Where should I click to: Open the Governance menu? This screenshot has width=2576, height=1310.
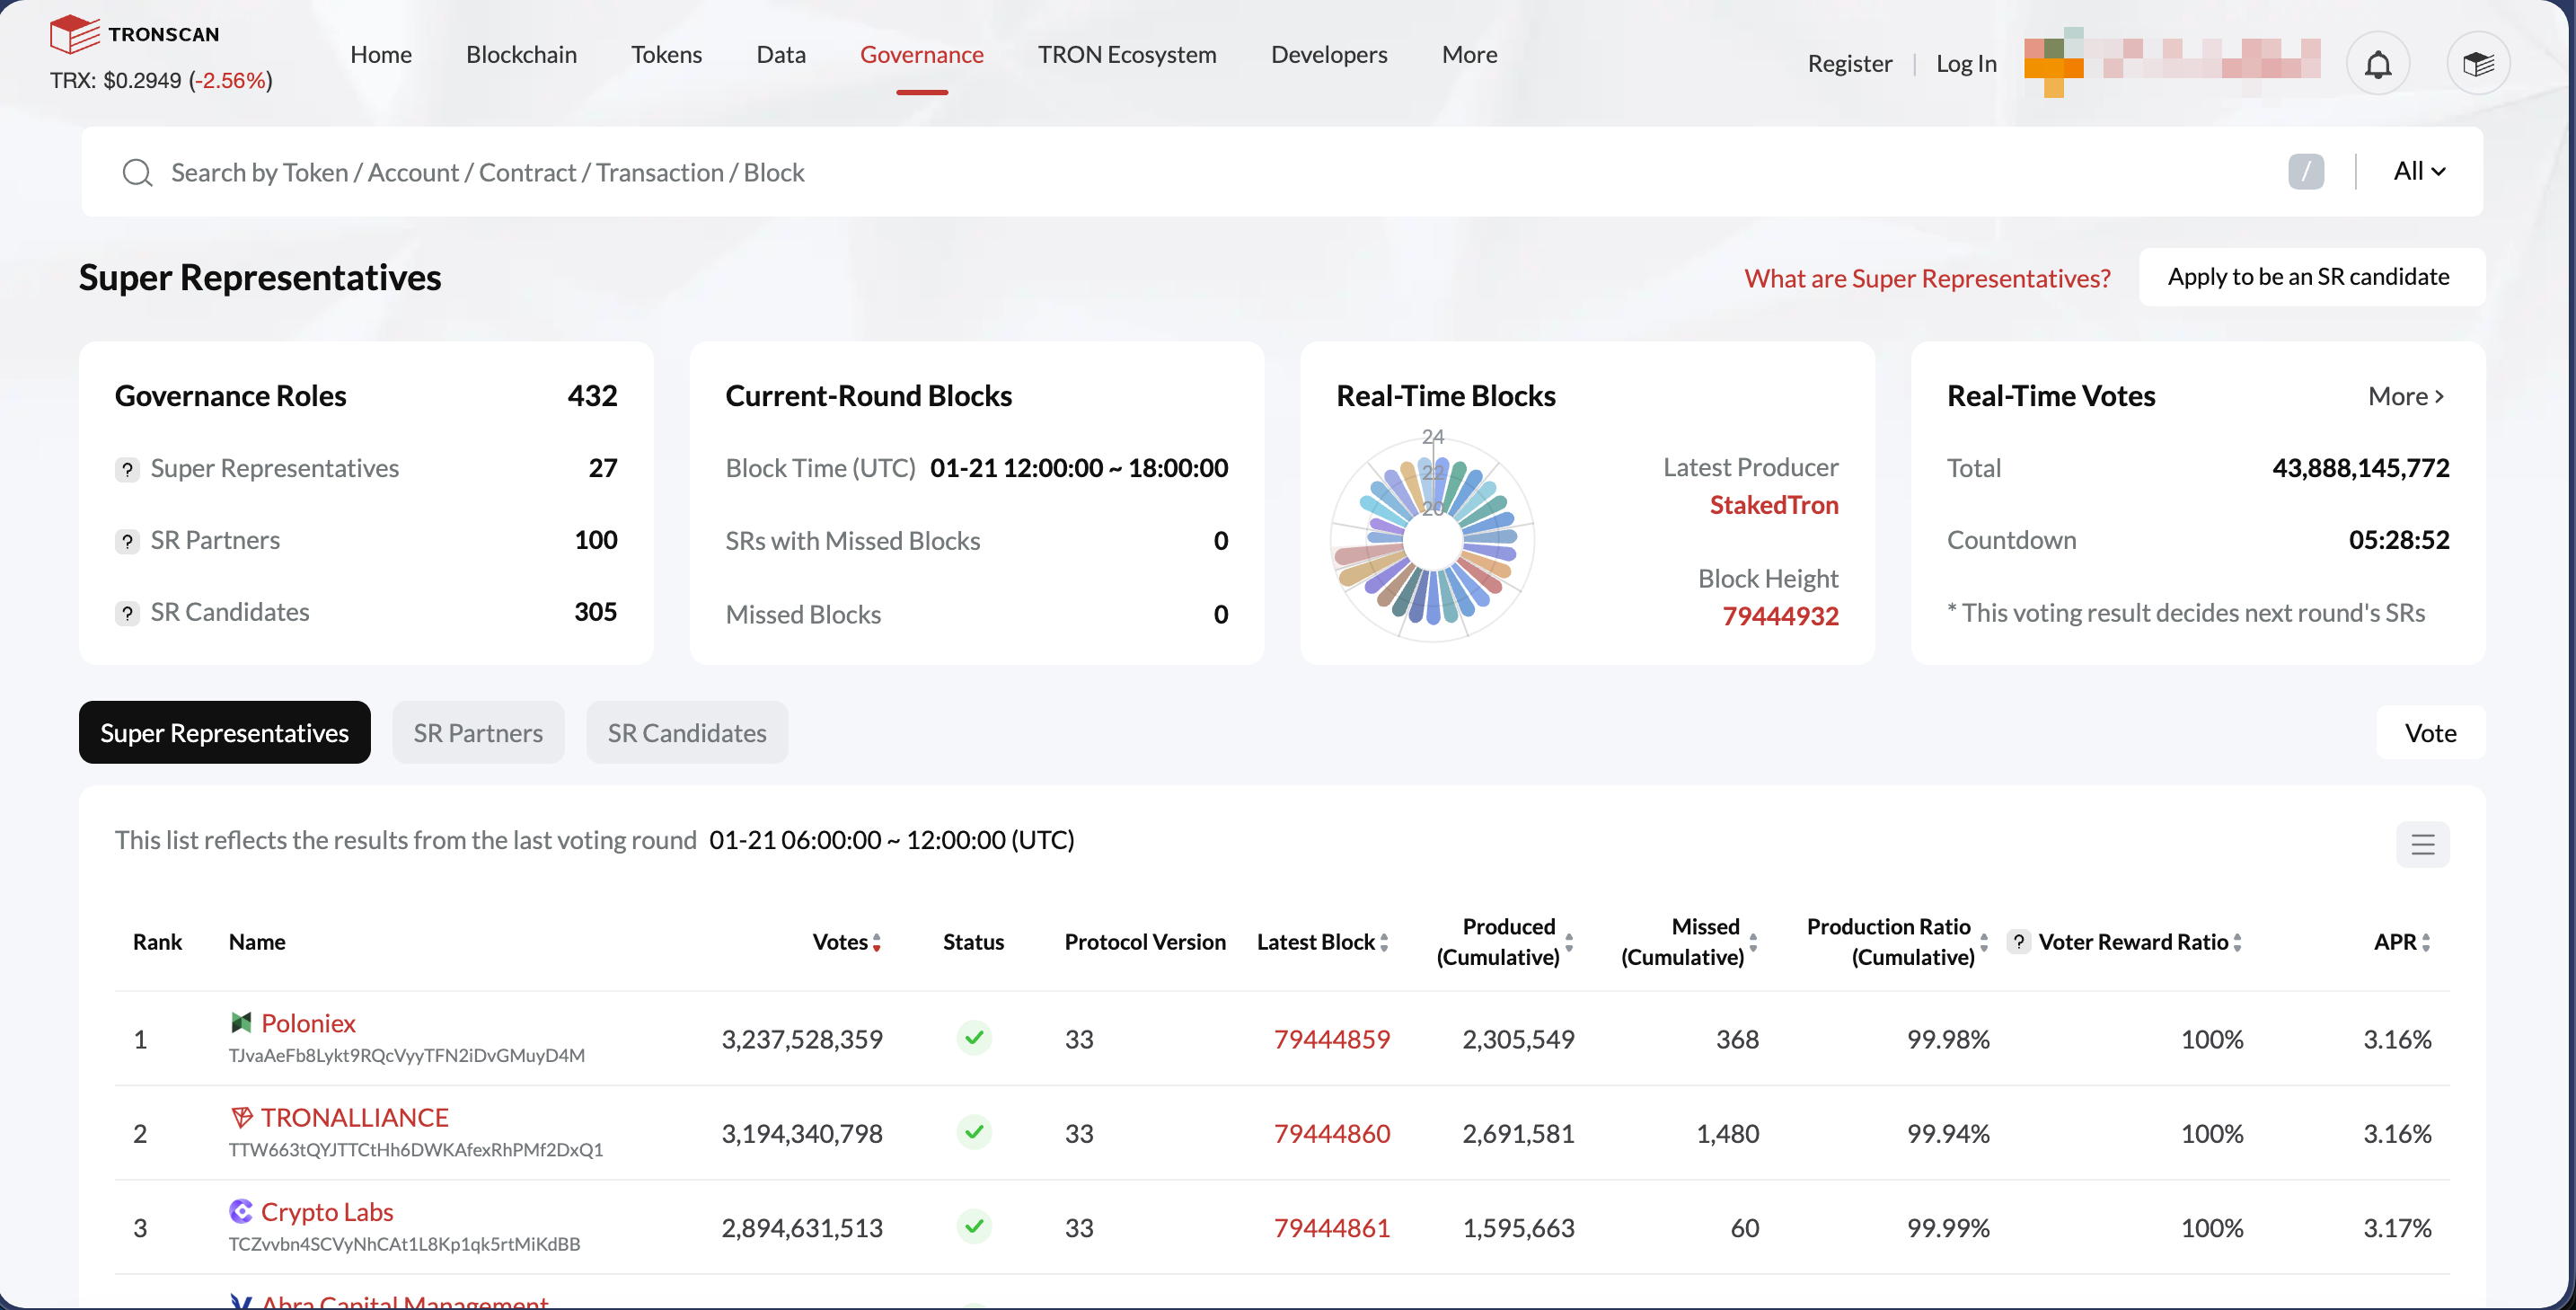(922, 54)
